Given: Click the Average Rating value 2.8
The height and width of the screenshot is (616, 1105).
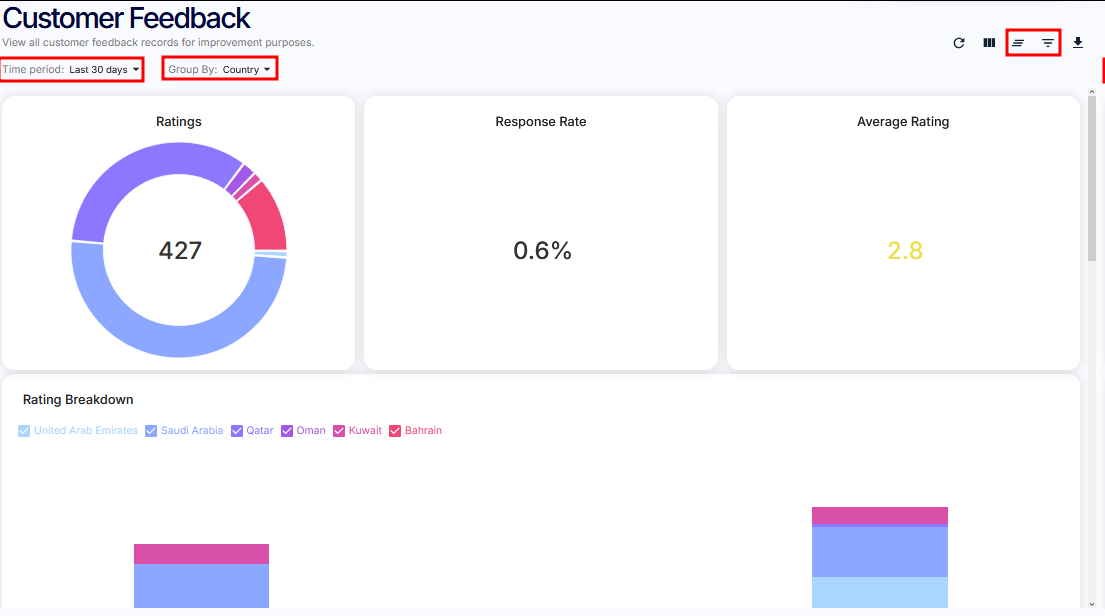Looking at the screenshot, I should 904,250.
